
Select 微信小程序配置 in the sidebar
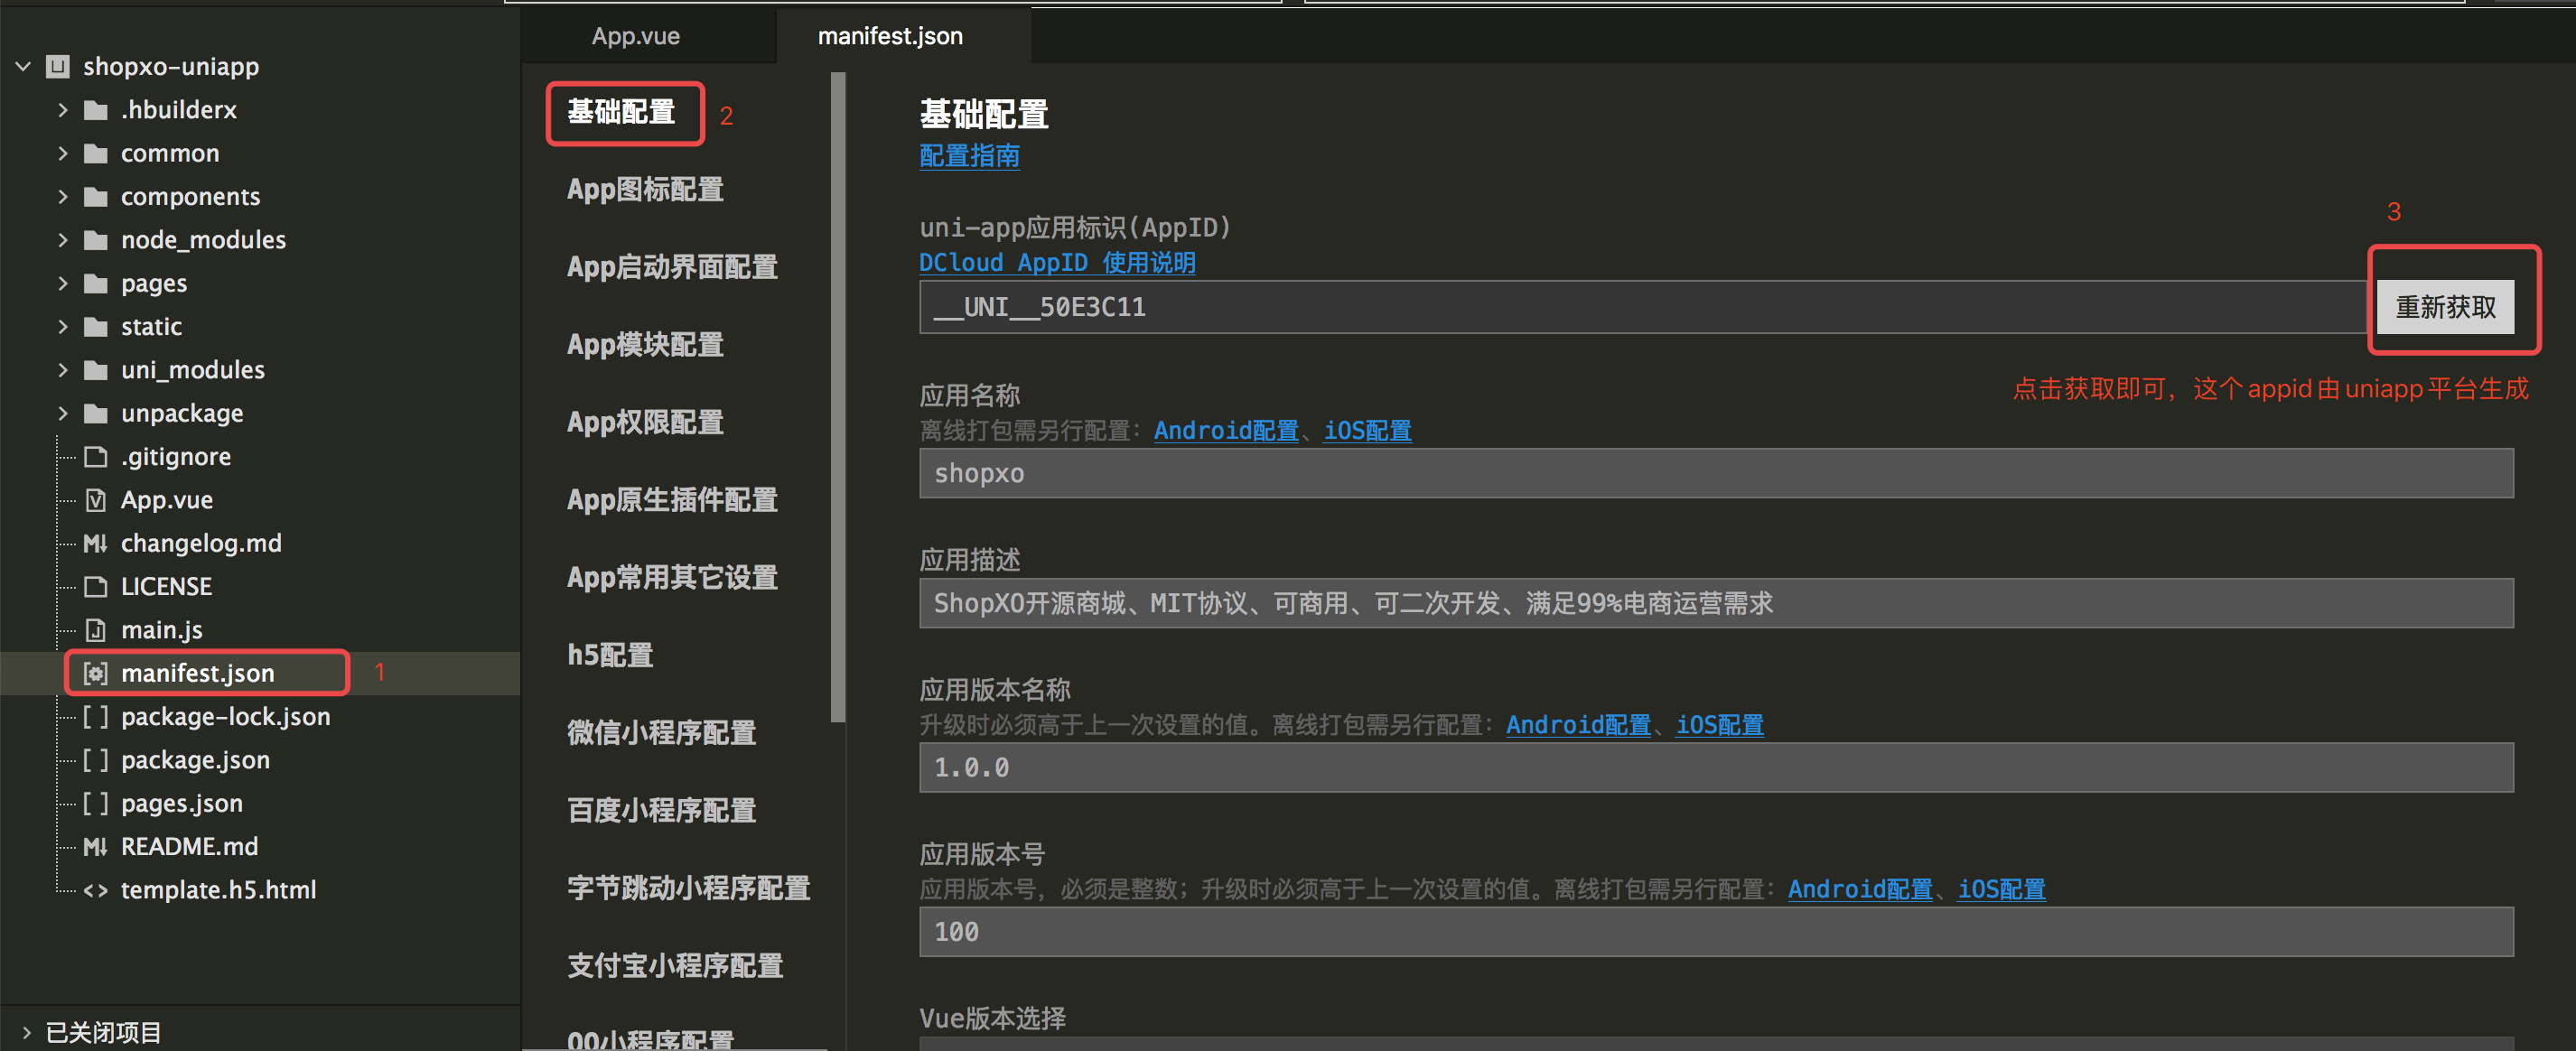pyautogui.click(x=661, y=733)
